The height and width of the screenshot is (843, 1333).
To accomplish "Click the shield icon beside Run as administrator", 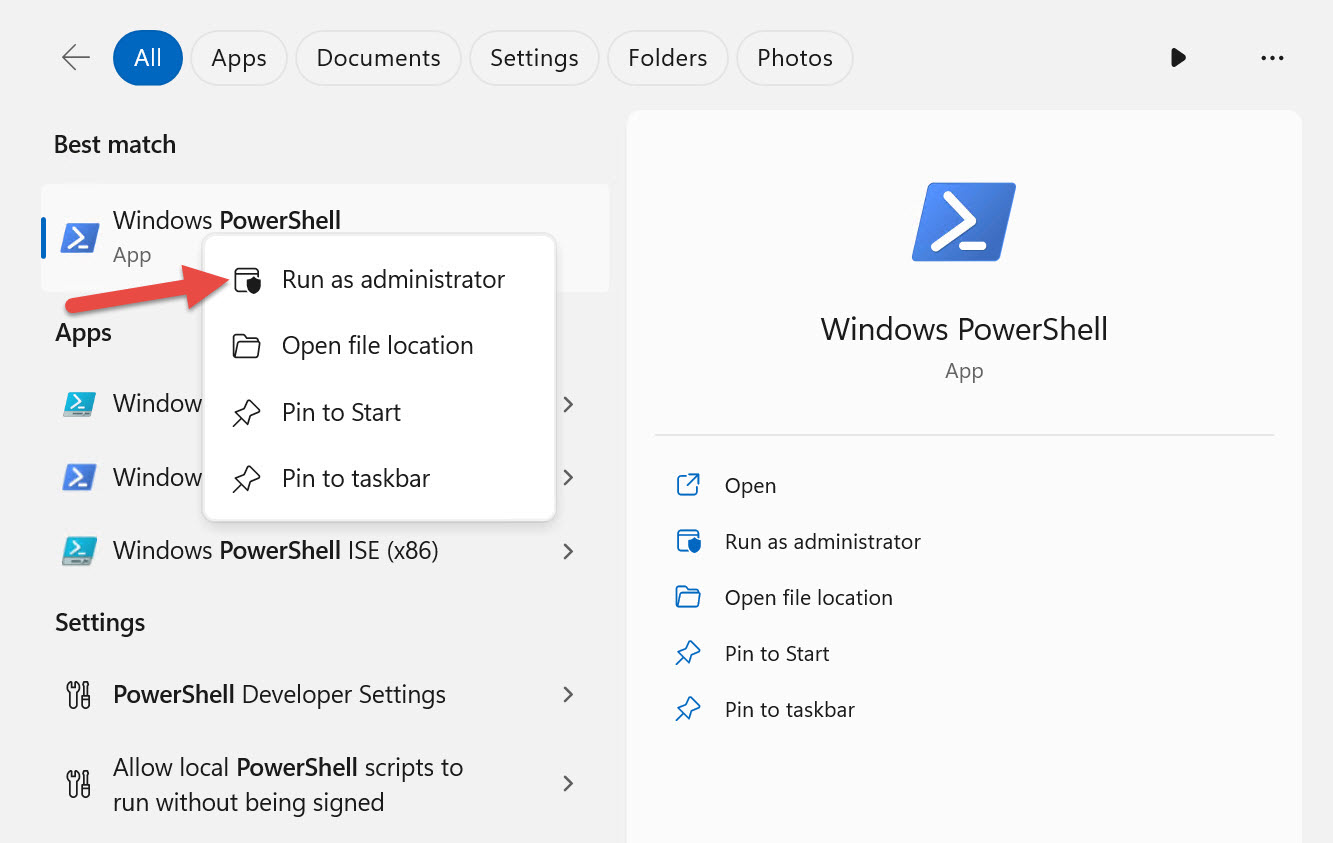I will coord(248,280).
